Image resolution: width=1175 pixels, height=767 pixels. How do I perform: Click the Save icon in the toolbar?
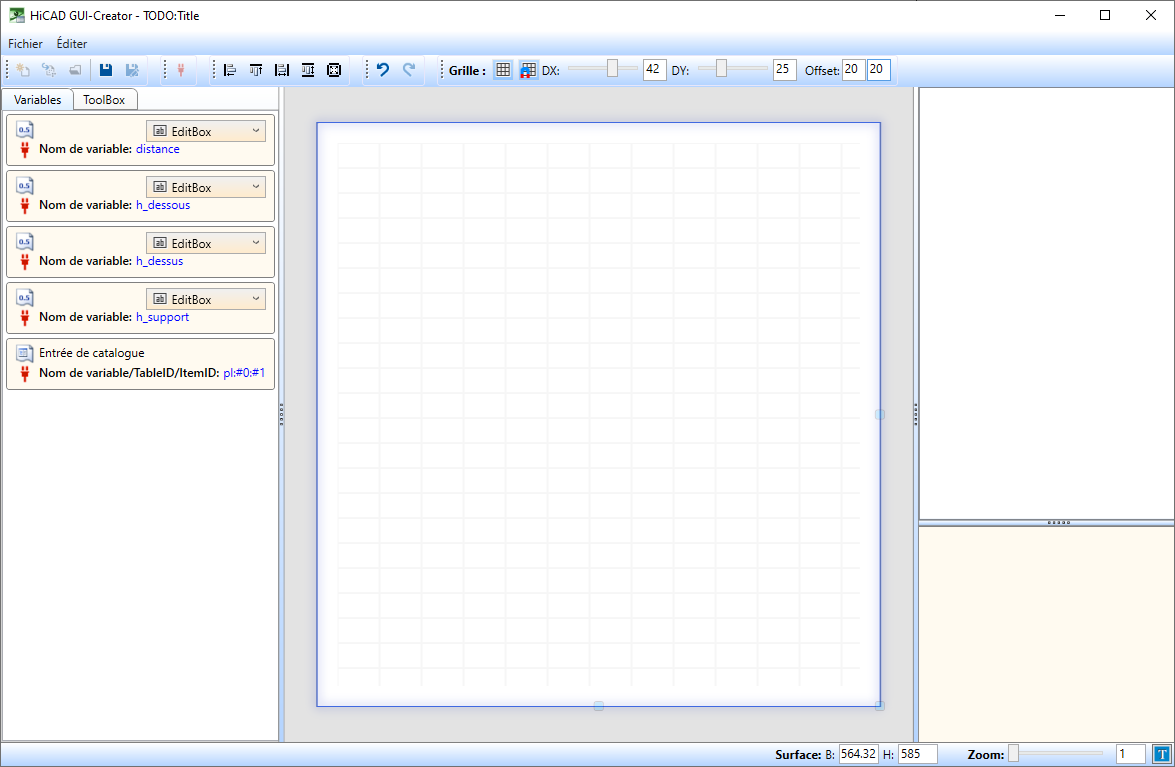click(x=105, y=70)
